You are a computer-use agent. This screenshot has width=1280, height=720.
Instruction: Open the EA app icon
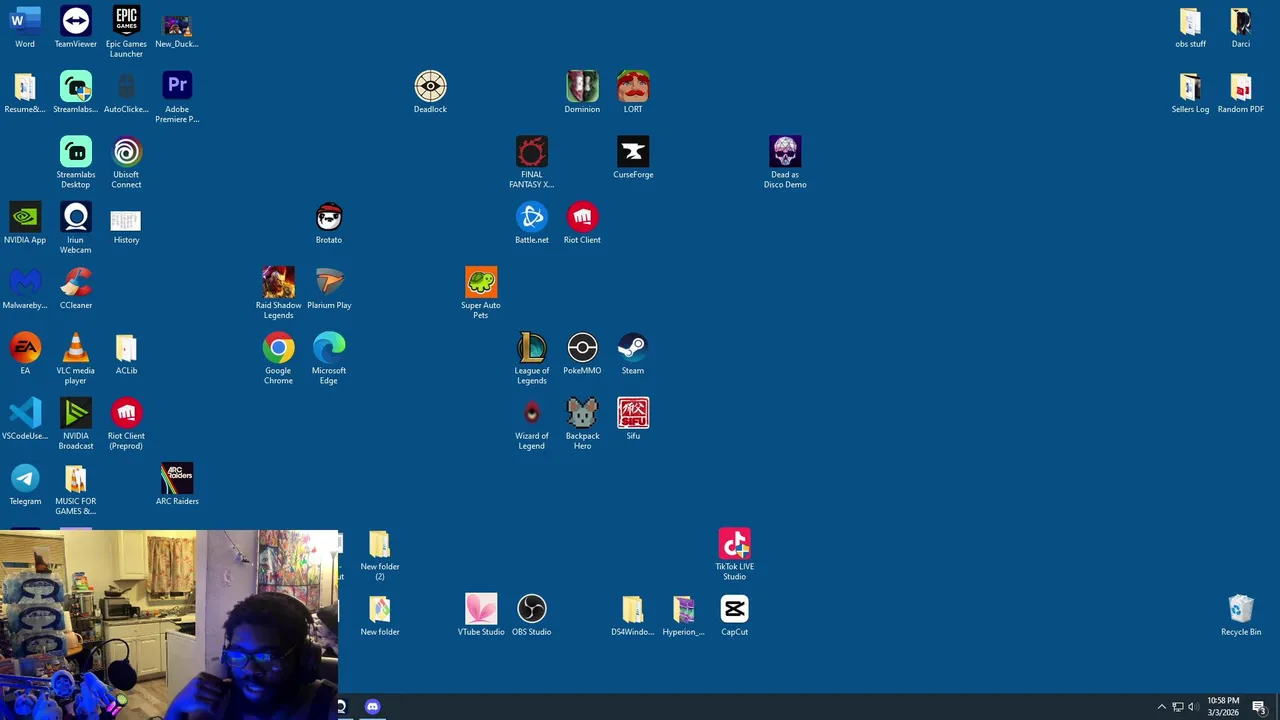pos(25,348)
